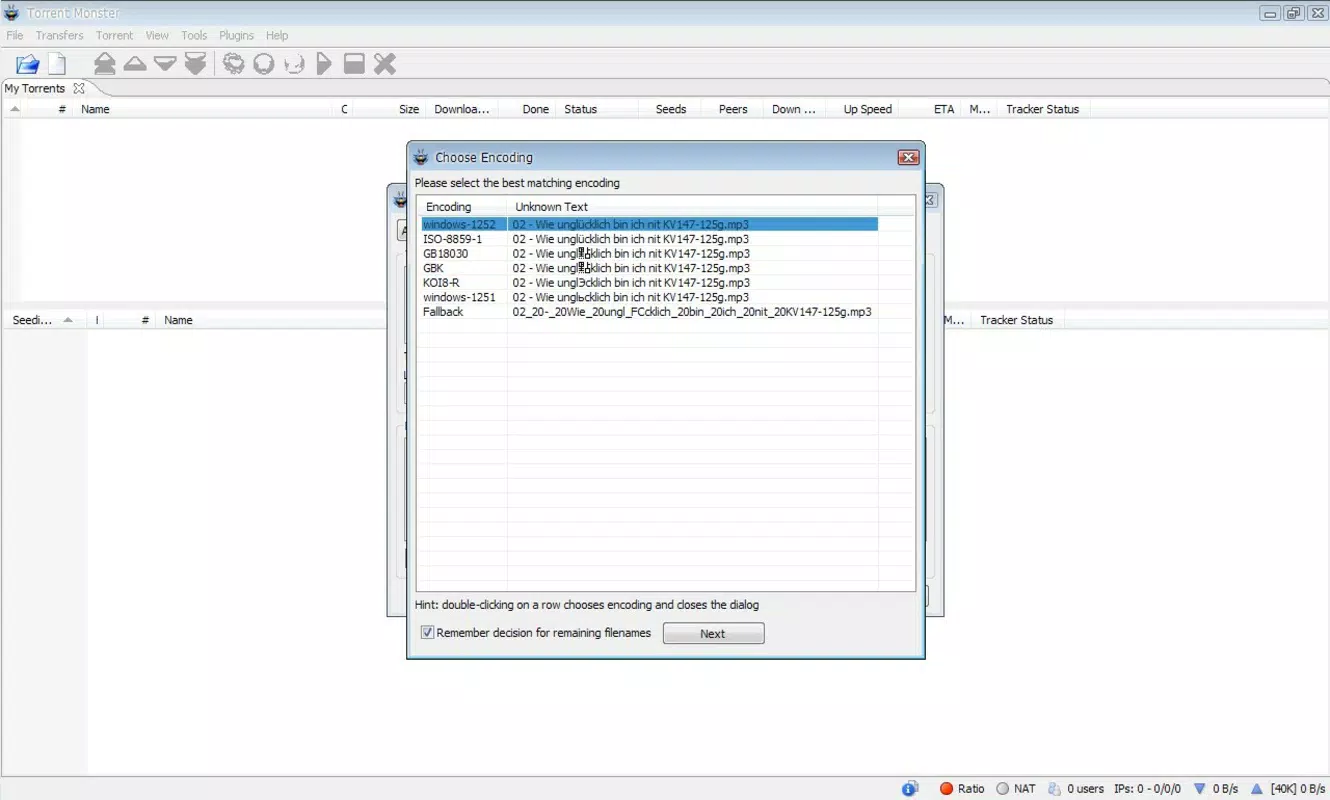Click the move to top toolbar icon

105,64
